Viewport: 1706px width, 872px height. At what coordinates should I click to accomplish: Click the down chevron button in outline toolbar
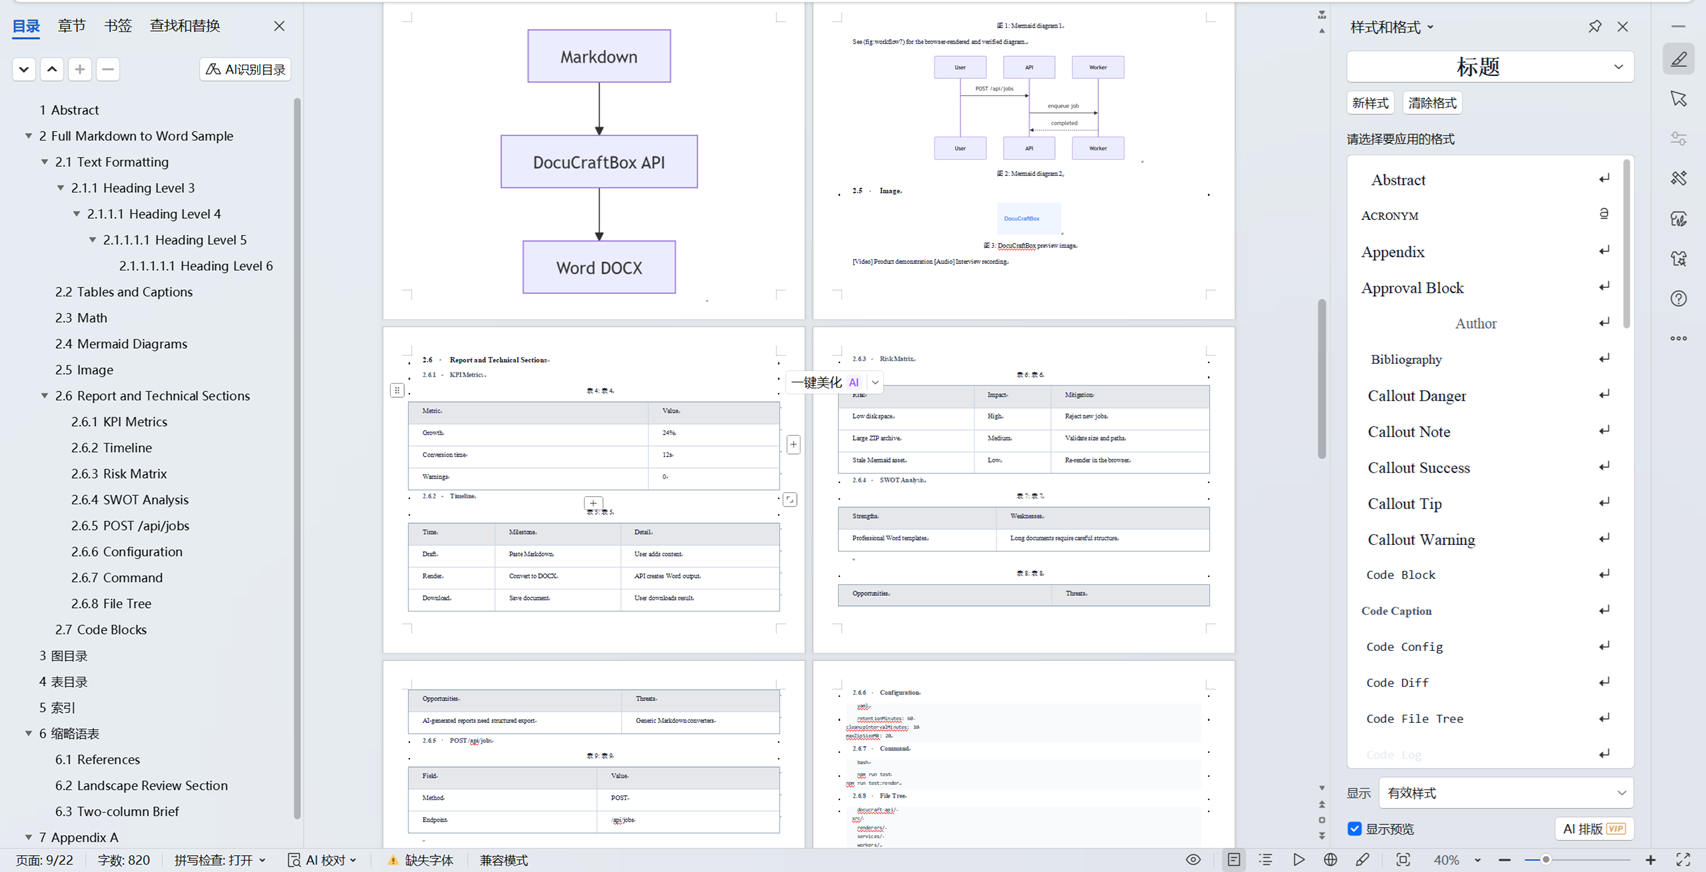point(24,69)
